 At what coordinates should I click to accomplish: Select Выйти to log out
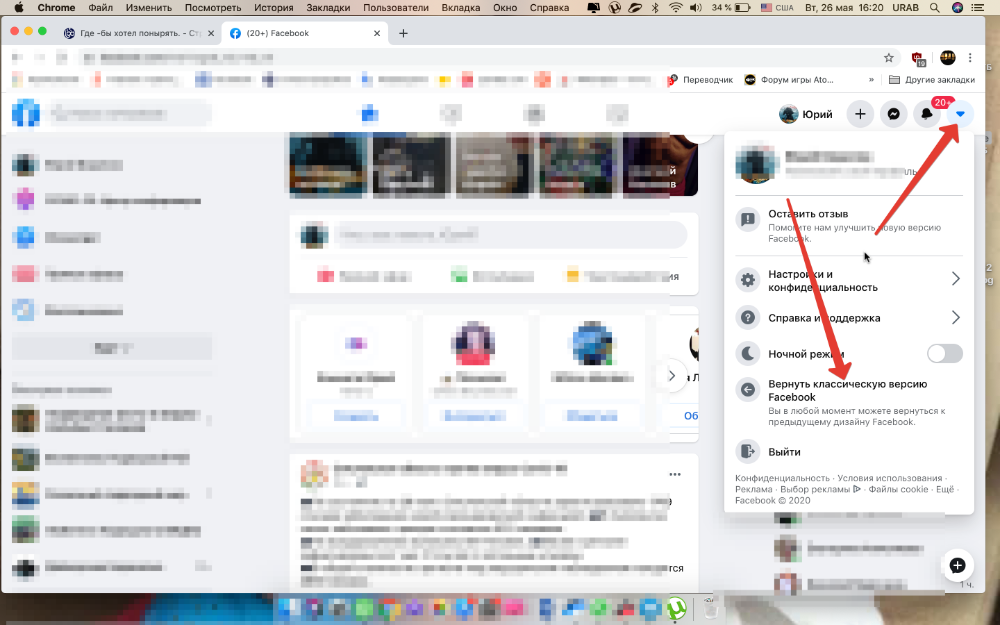(x=849, y=452)
